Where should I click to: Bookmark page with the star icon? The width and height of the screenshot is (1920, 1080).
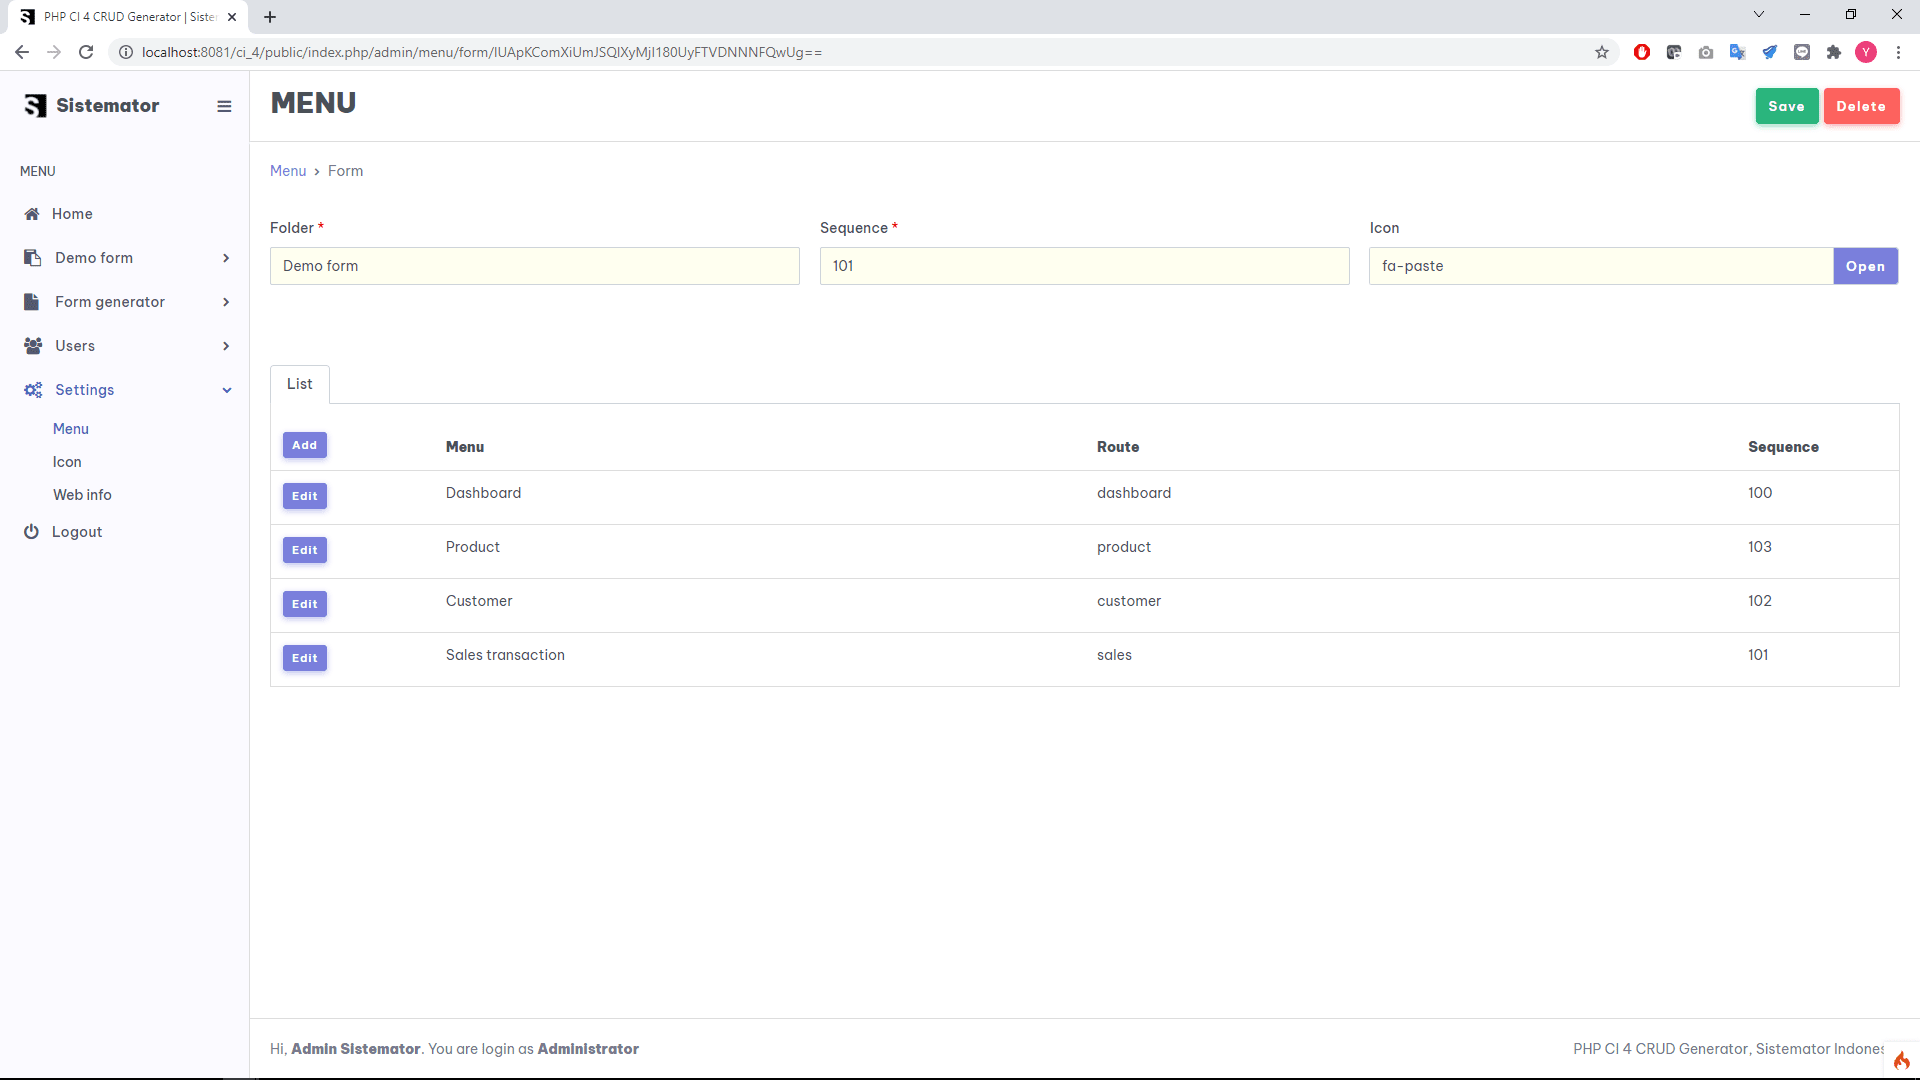[1602, 52]
